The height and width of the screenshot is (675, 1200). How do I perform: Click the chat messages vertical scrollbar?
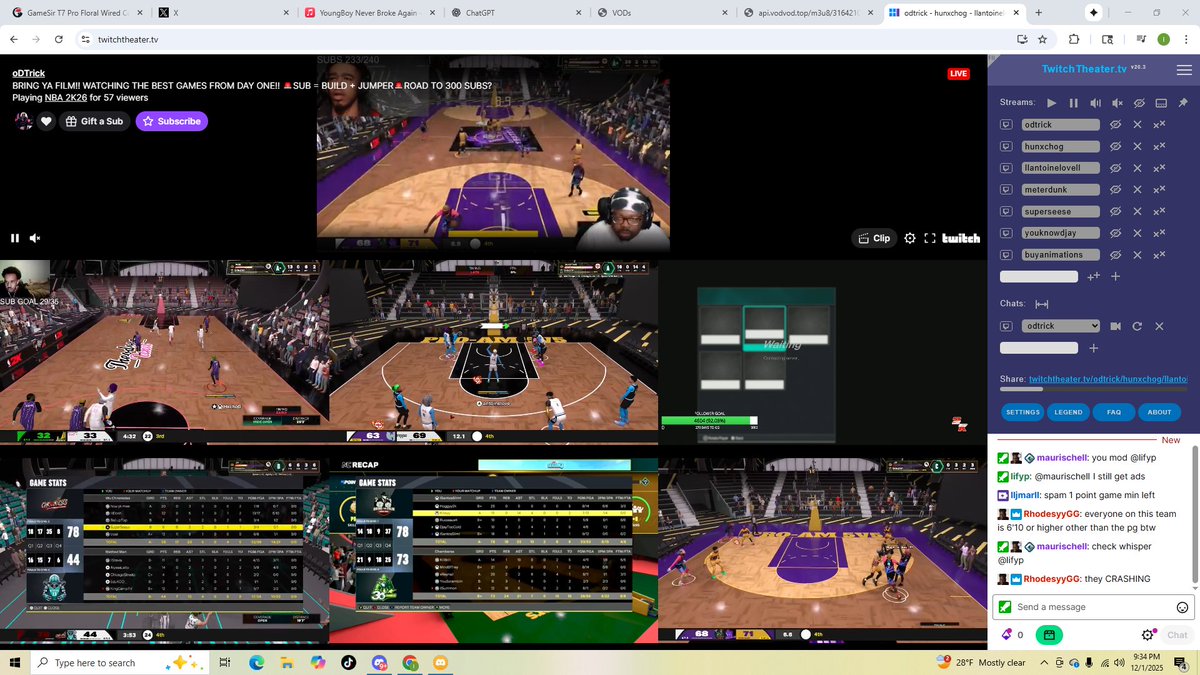(x=1194, y=513)
